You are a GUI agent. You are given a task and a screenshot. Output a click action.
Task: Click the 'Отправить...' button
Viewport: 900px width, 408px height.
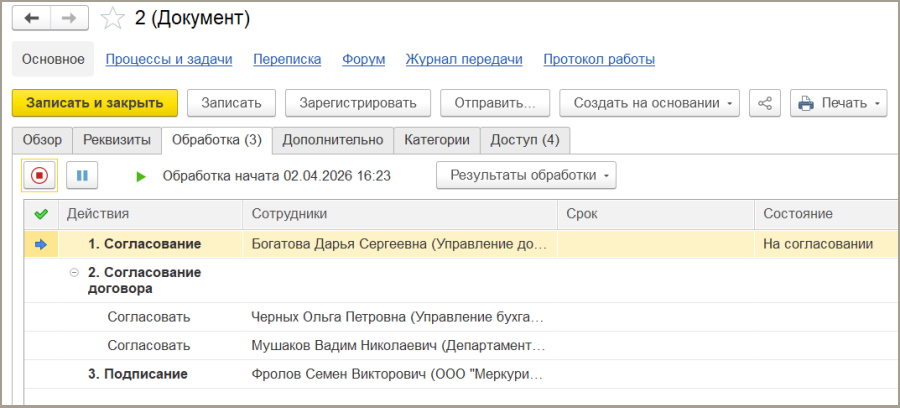tap(495, 103)
